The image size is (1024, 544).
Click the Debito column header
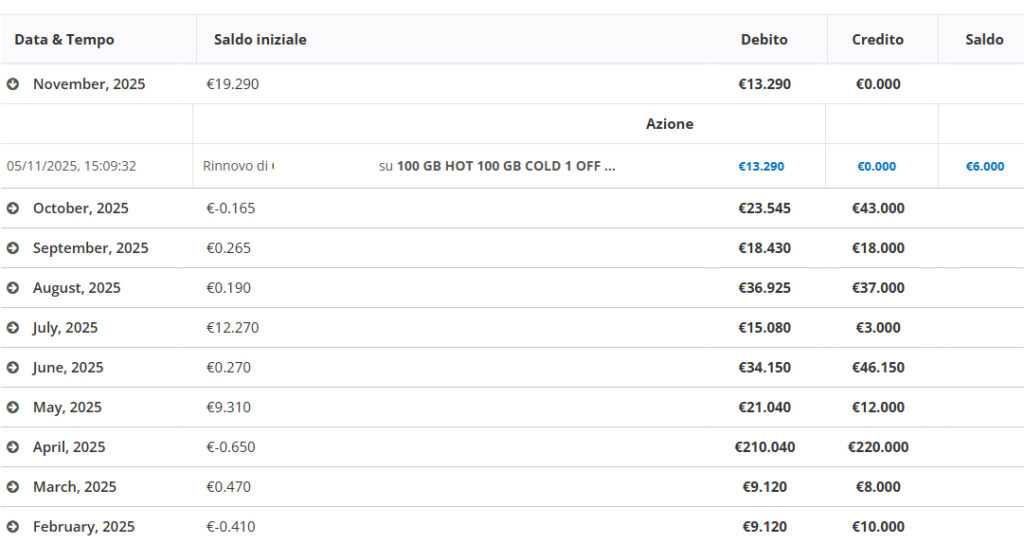pos(764,40)
